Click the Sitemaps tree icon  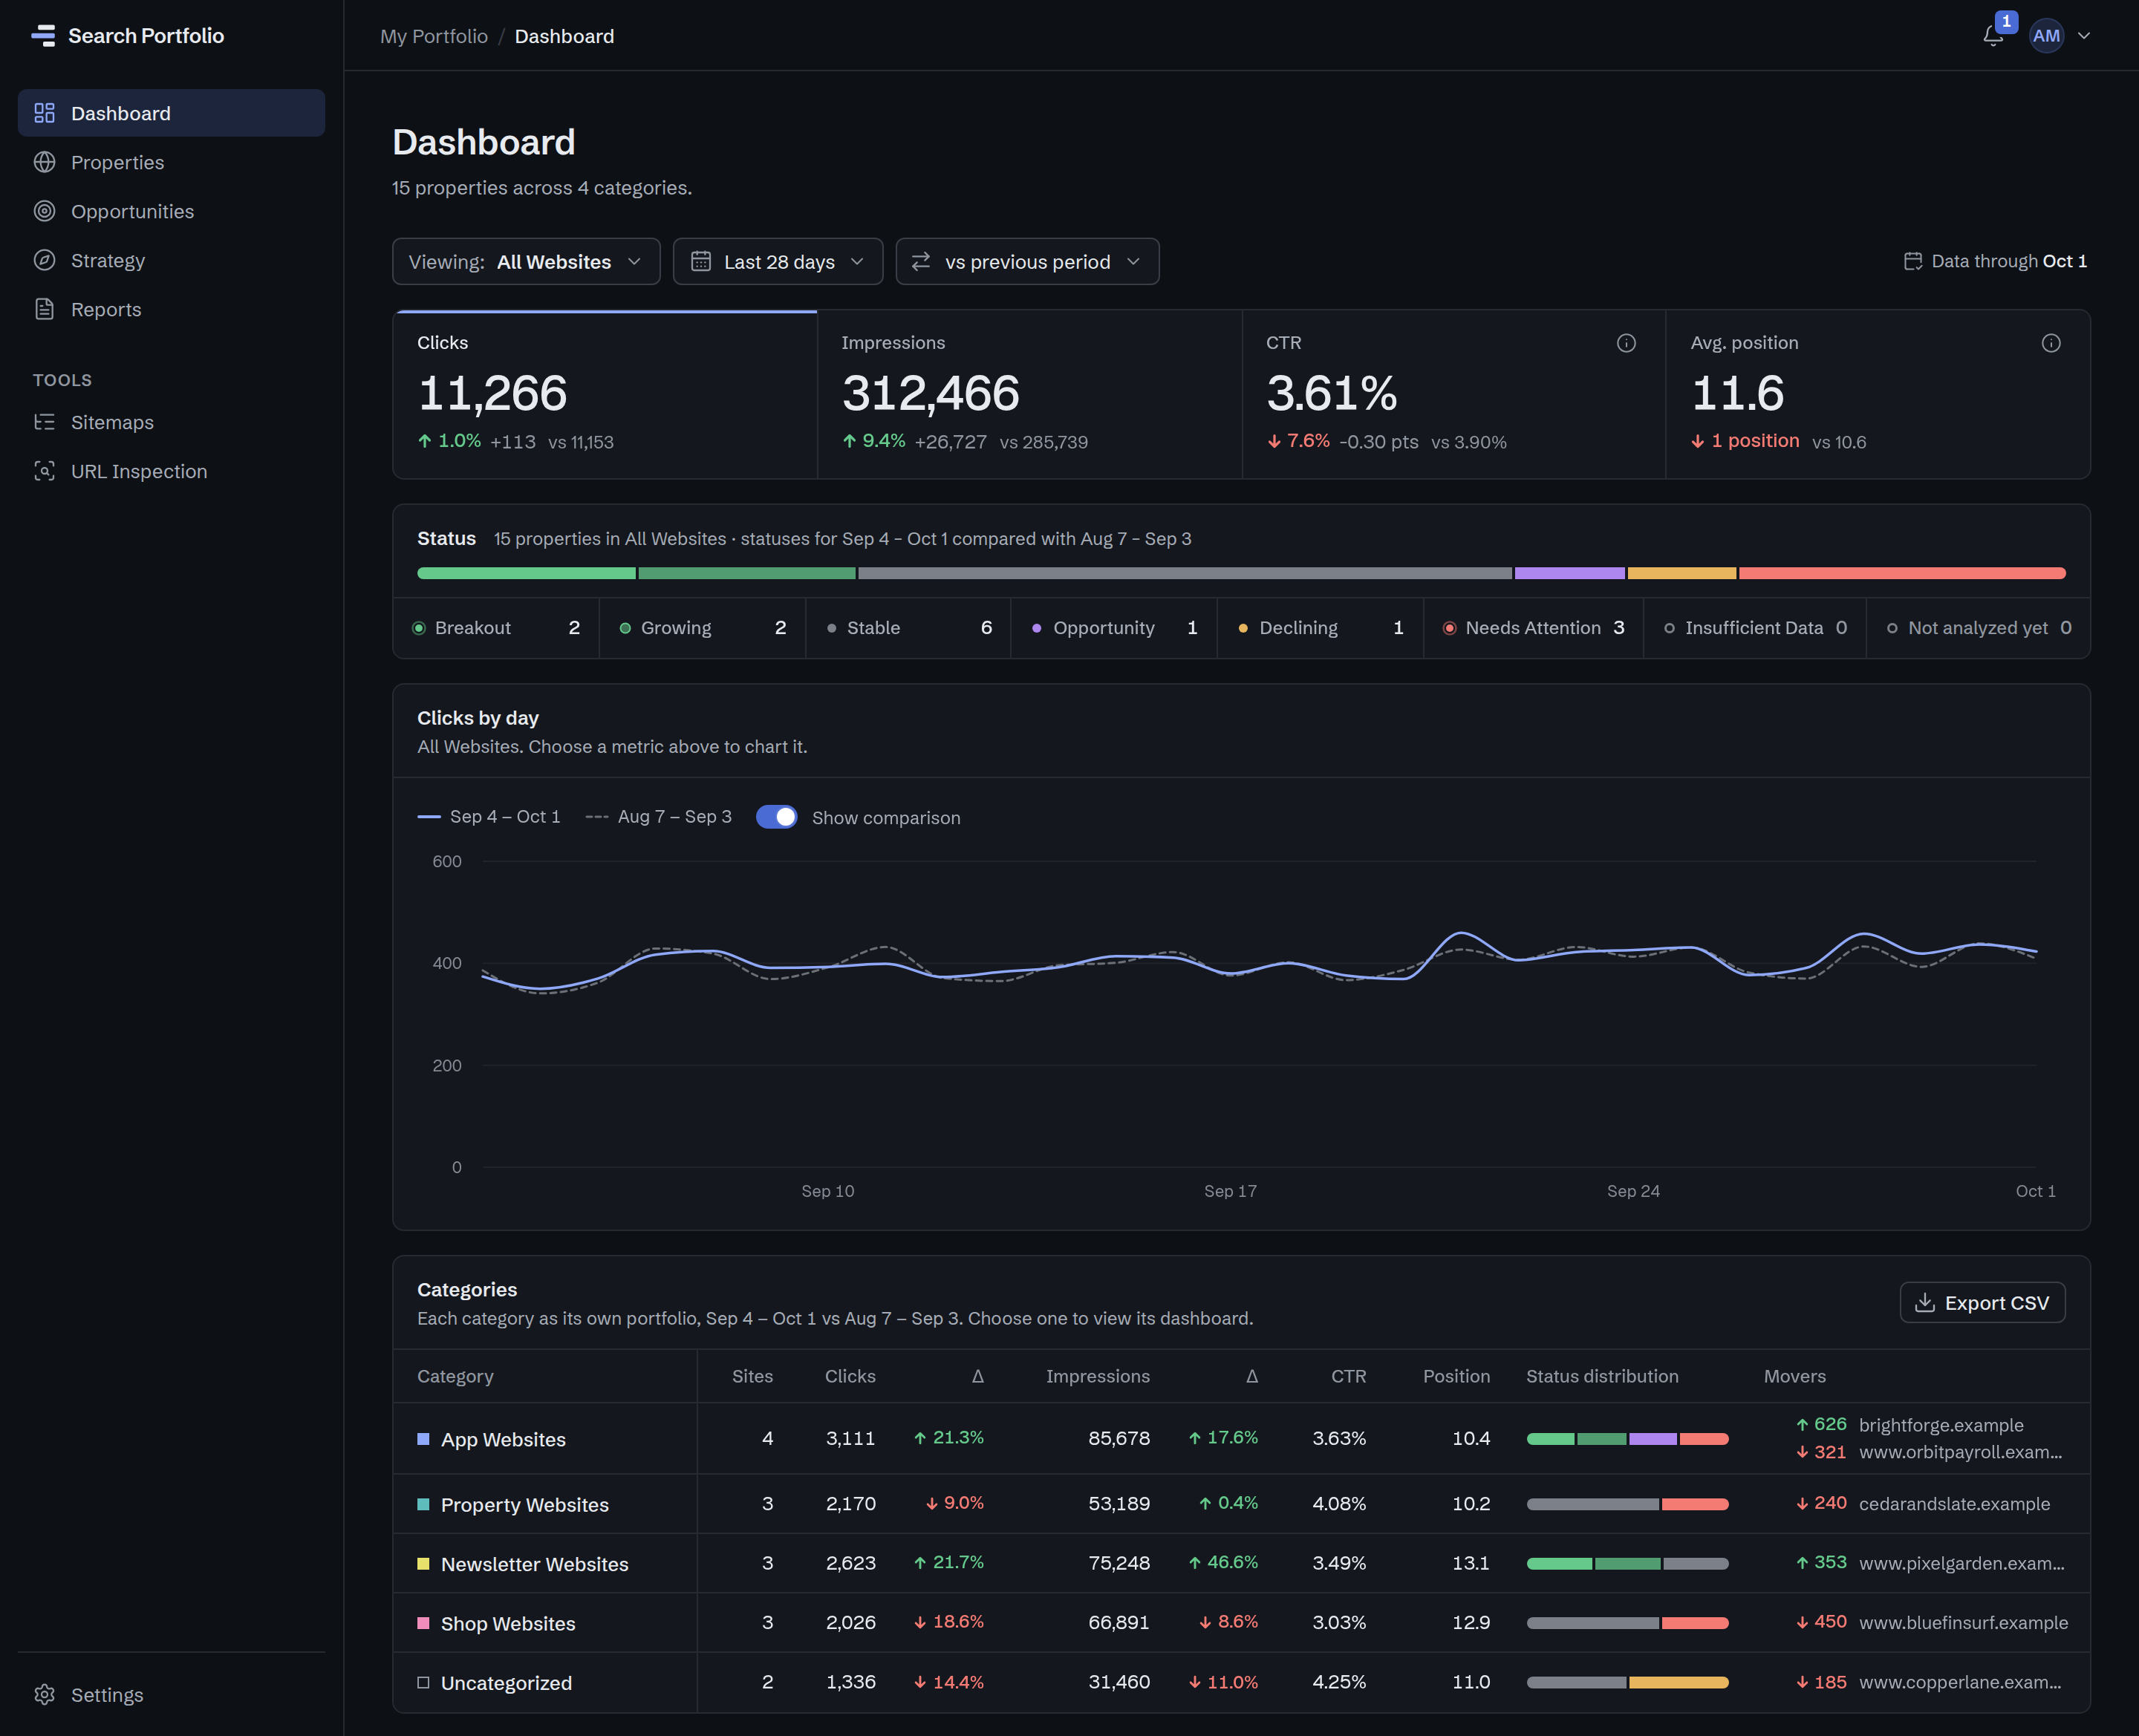(x=44, y=422)
